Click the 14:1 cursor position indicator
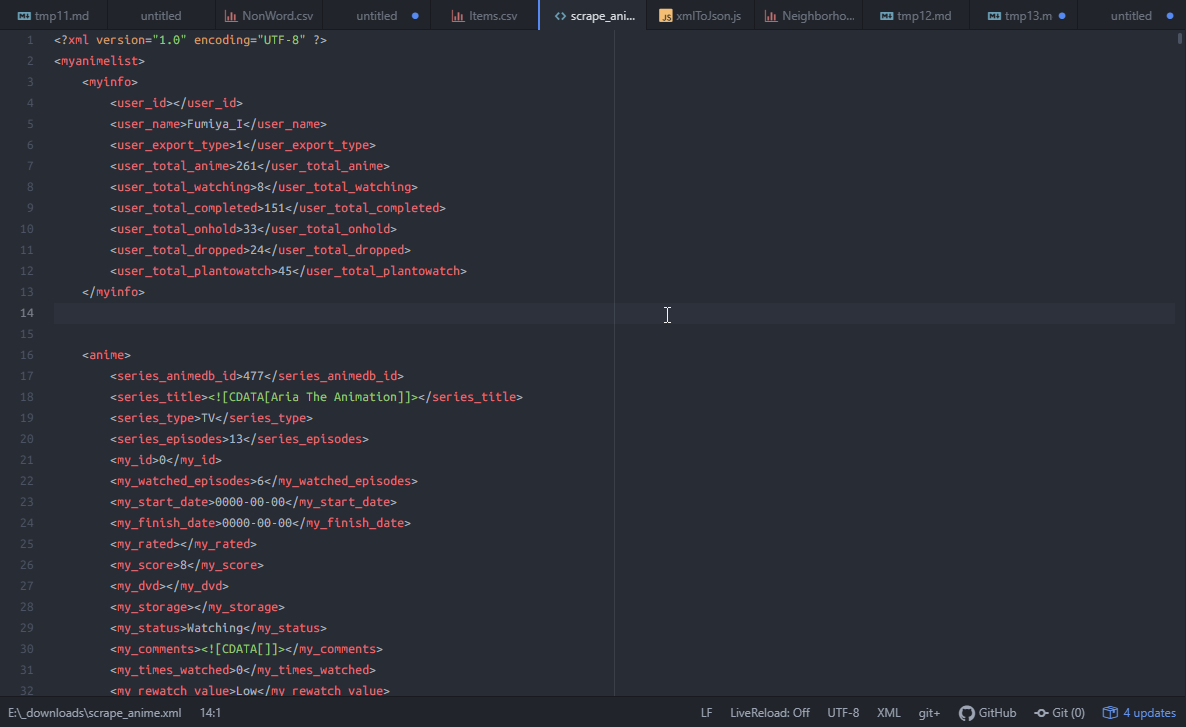 (x=210, y=713)
